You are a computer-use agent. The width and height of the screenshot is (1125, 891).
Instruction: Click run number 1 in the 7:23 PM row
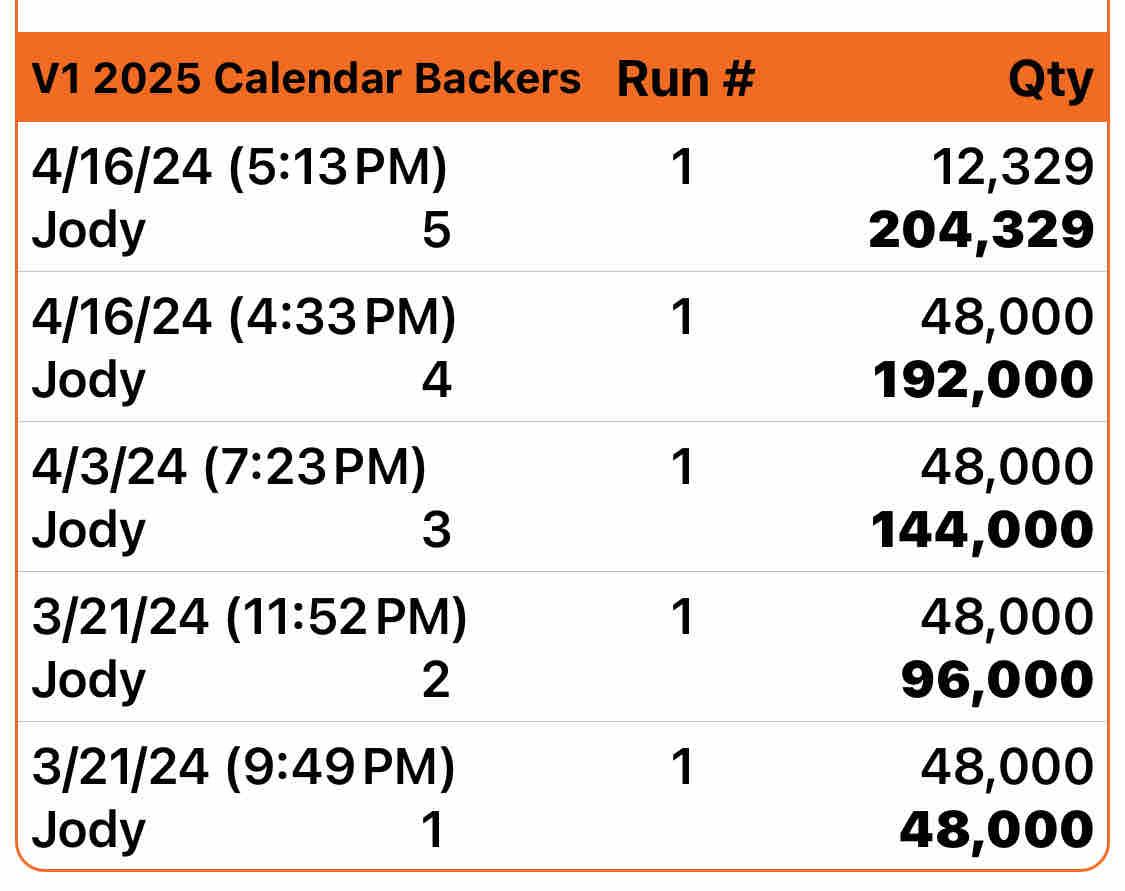point(682,467)
